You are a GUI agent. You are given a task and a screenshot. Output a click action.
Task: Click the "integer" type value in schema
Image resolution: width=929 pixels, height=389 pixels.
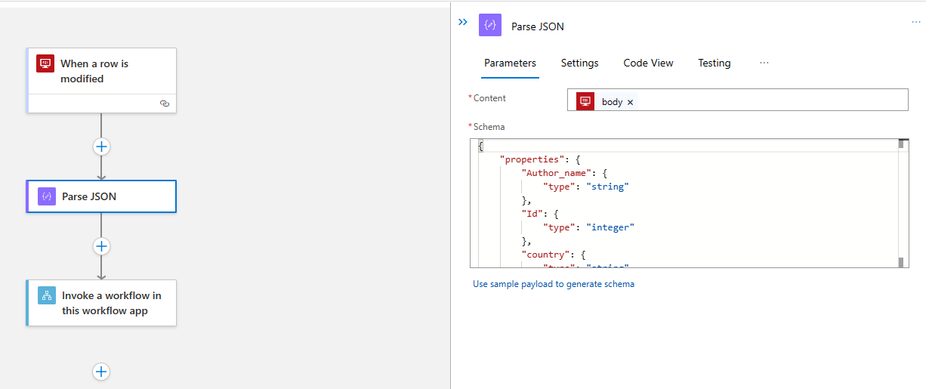[x=610, y=227]
